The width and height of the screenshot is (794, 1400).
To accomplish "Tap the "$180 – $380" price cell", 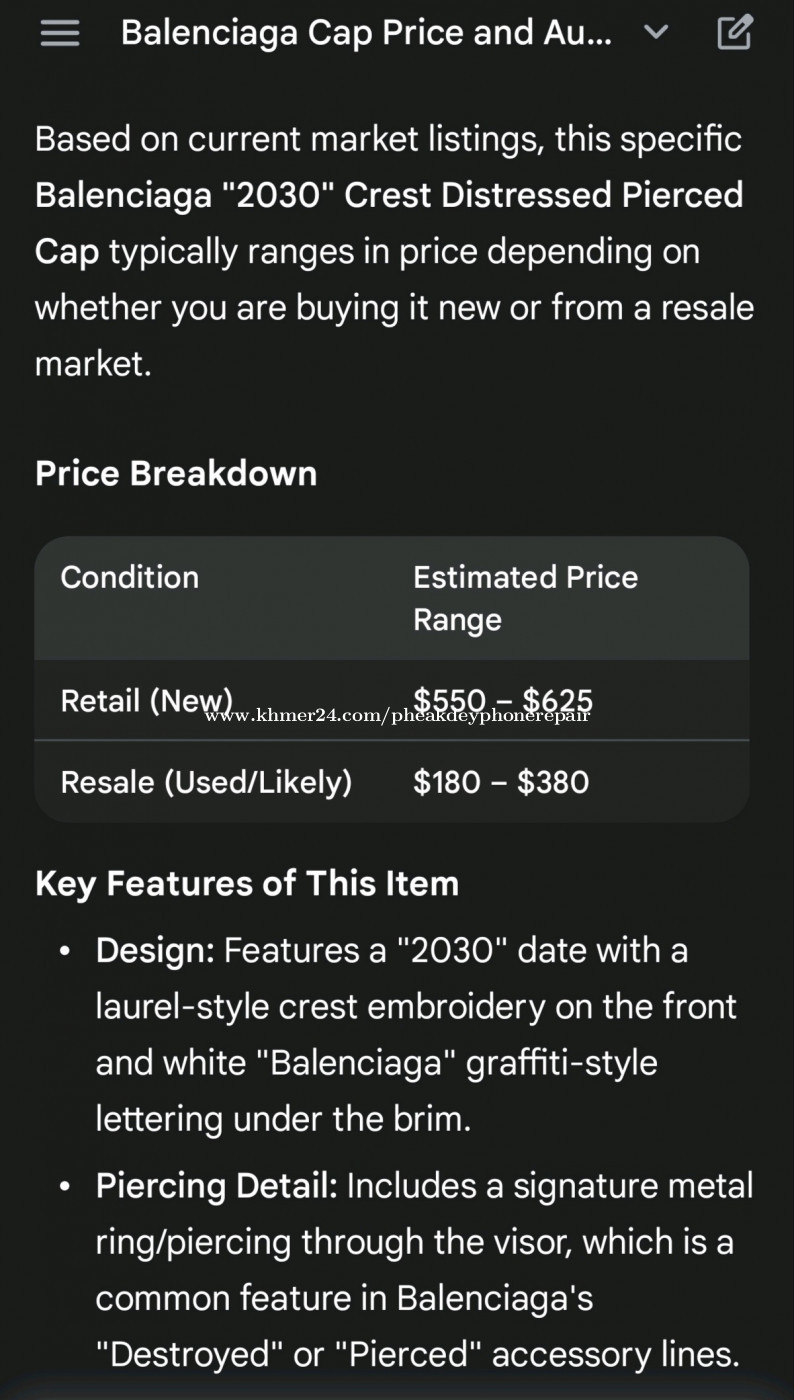I will click(x=501, y=781).
